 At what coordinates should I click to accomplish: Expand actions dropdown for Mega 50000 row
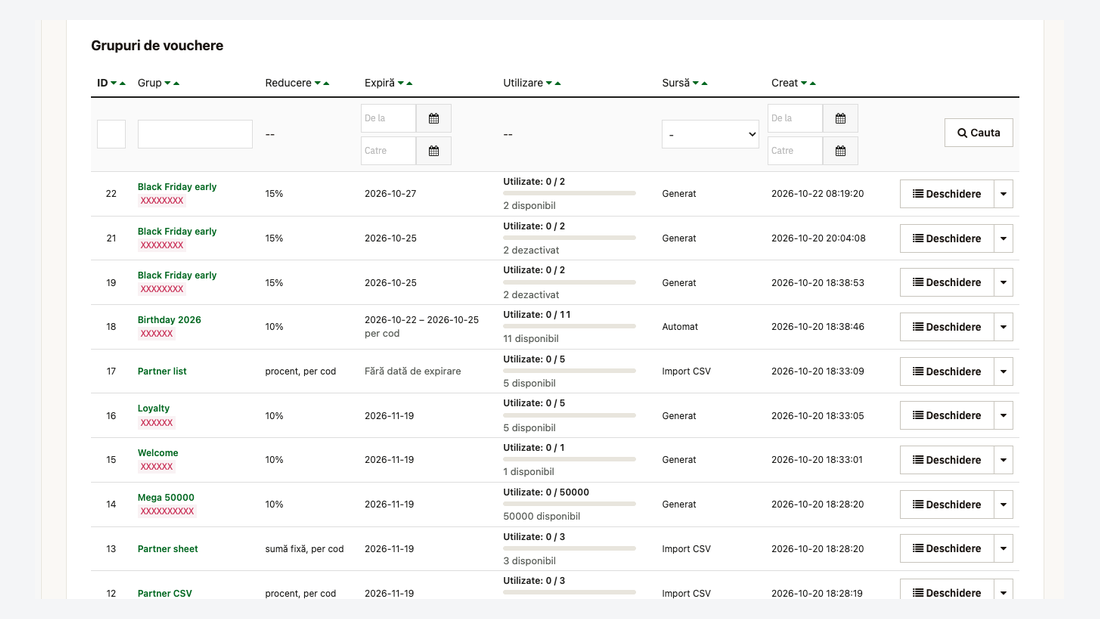1003,505
